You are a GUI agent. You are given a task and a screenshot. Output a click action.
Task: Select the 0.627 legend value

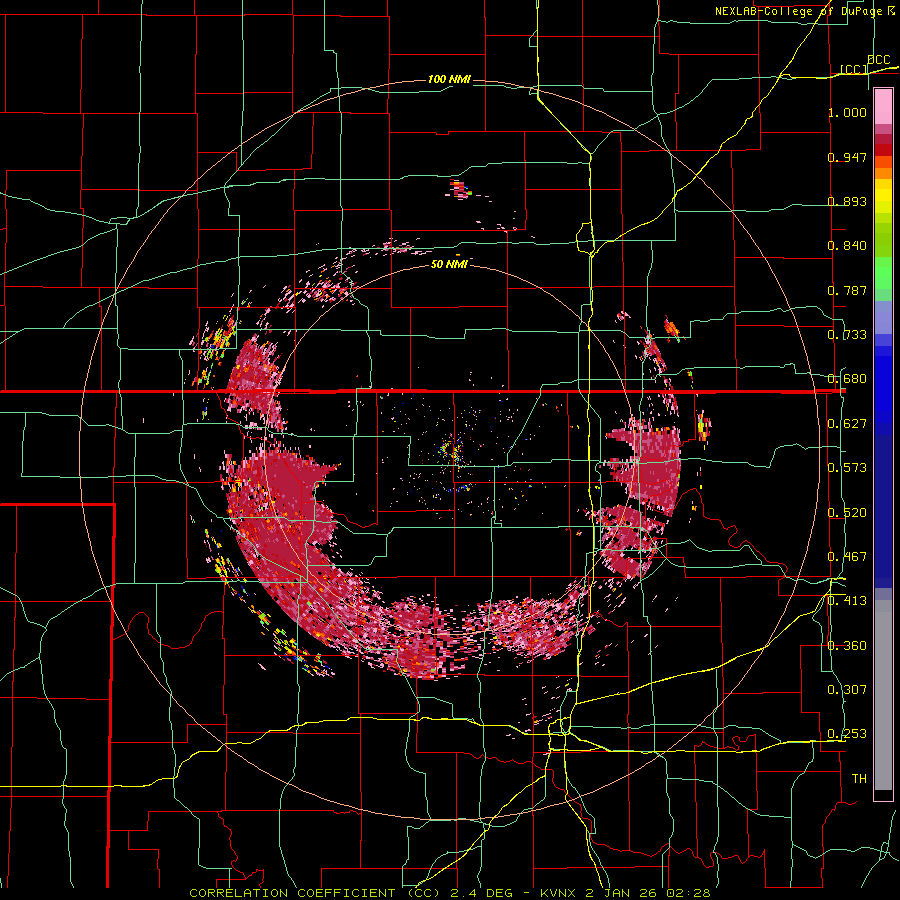pyautogui.click(x=847, y=424)
